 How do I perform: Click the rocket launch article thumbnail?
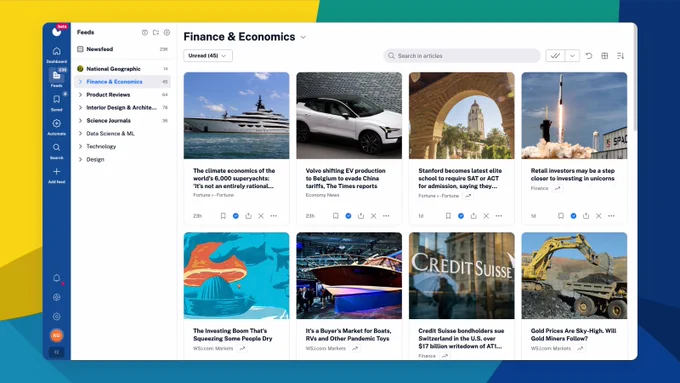[574, 115]
